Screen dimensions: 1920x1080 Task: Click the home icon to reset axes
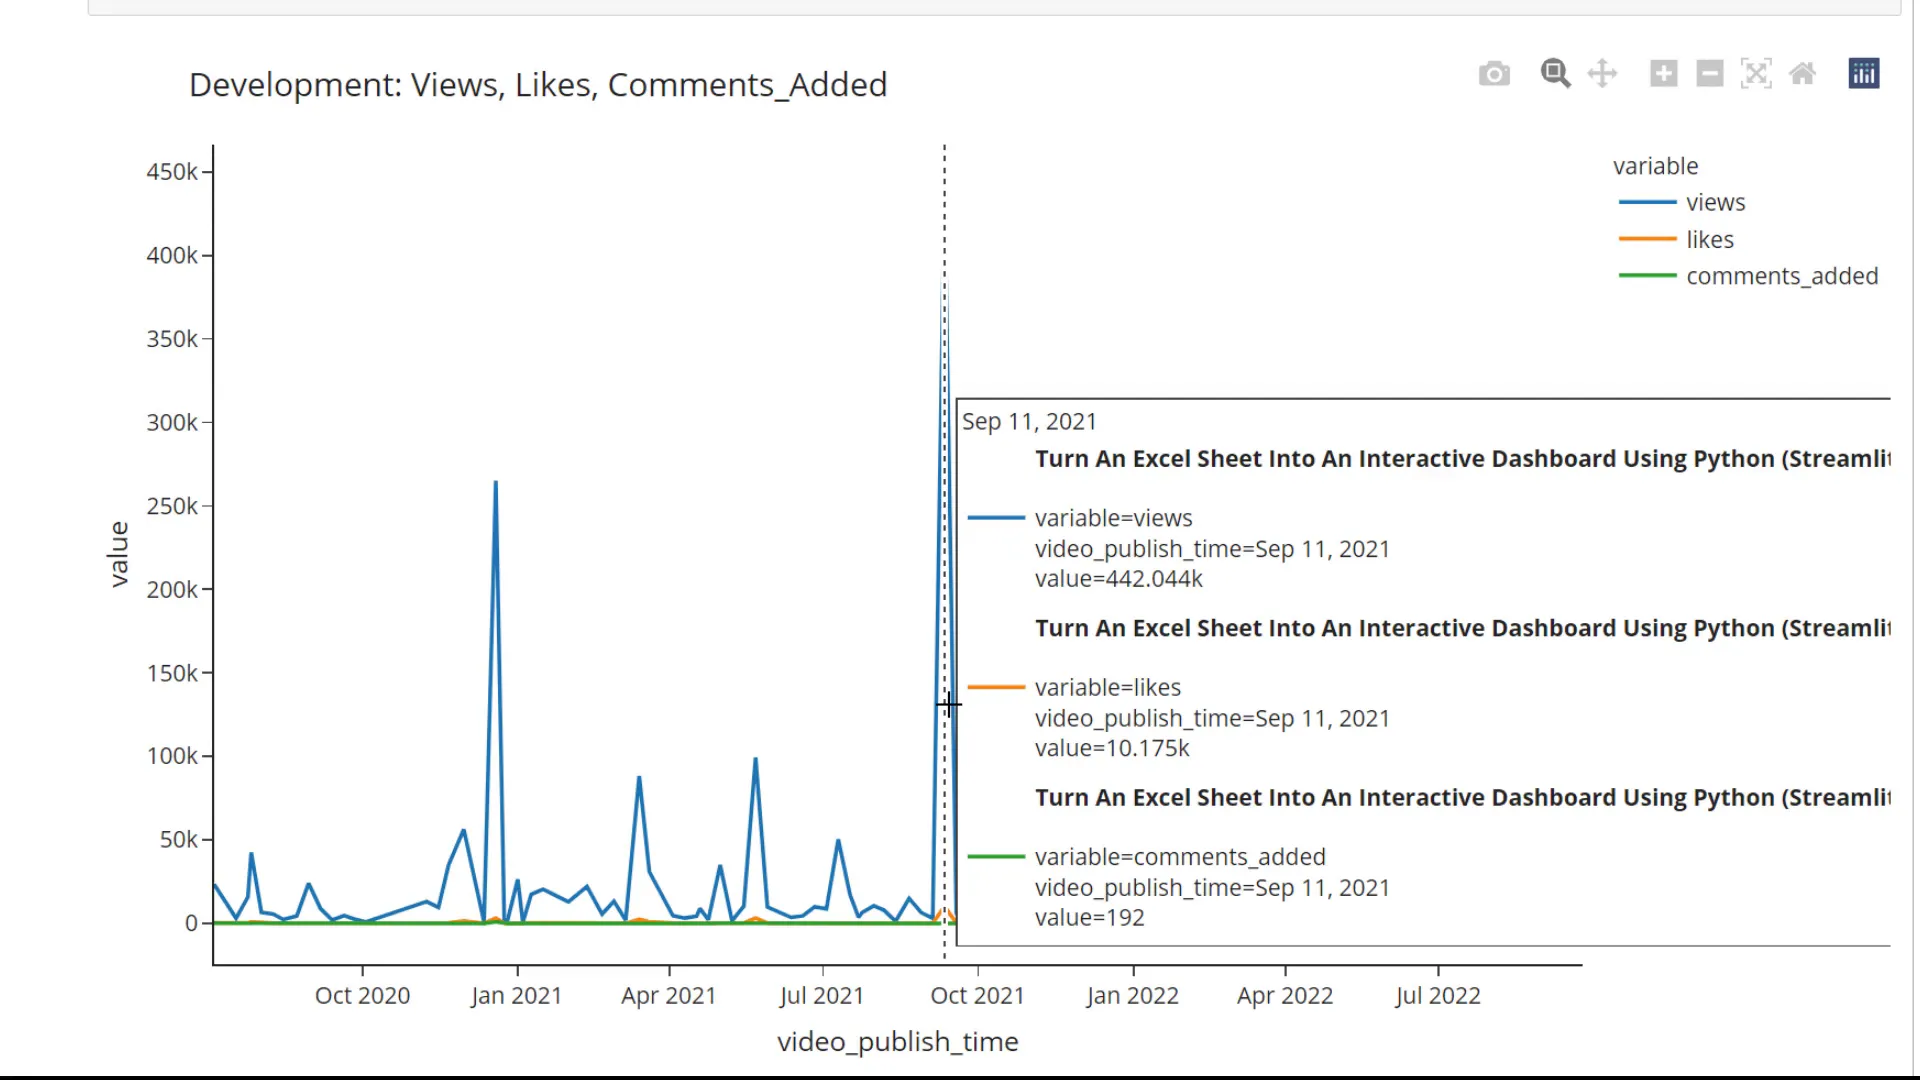(1802, 74)
